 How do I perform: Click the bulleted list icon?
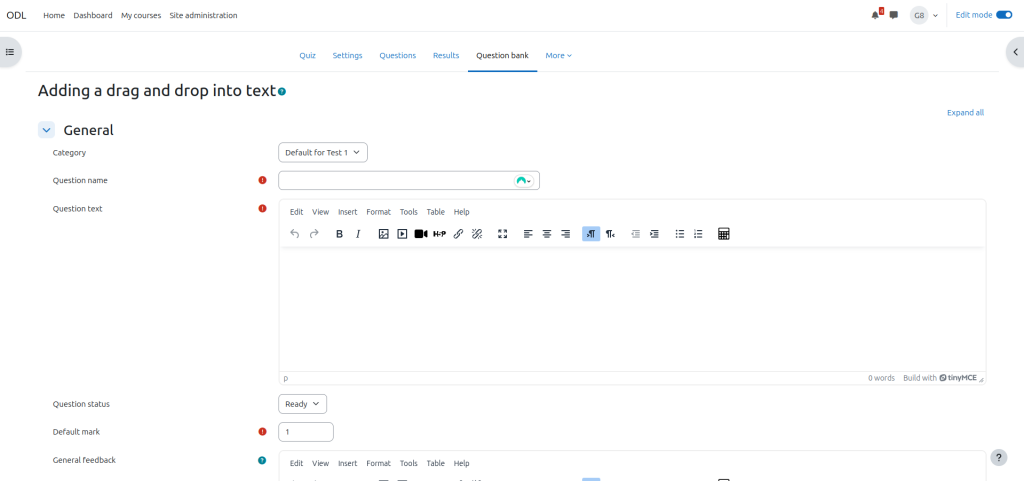point(680,234)
